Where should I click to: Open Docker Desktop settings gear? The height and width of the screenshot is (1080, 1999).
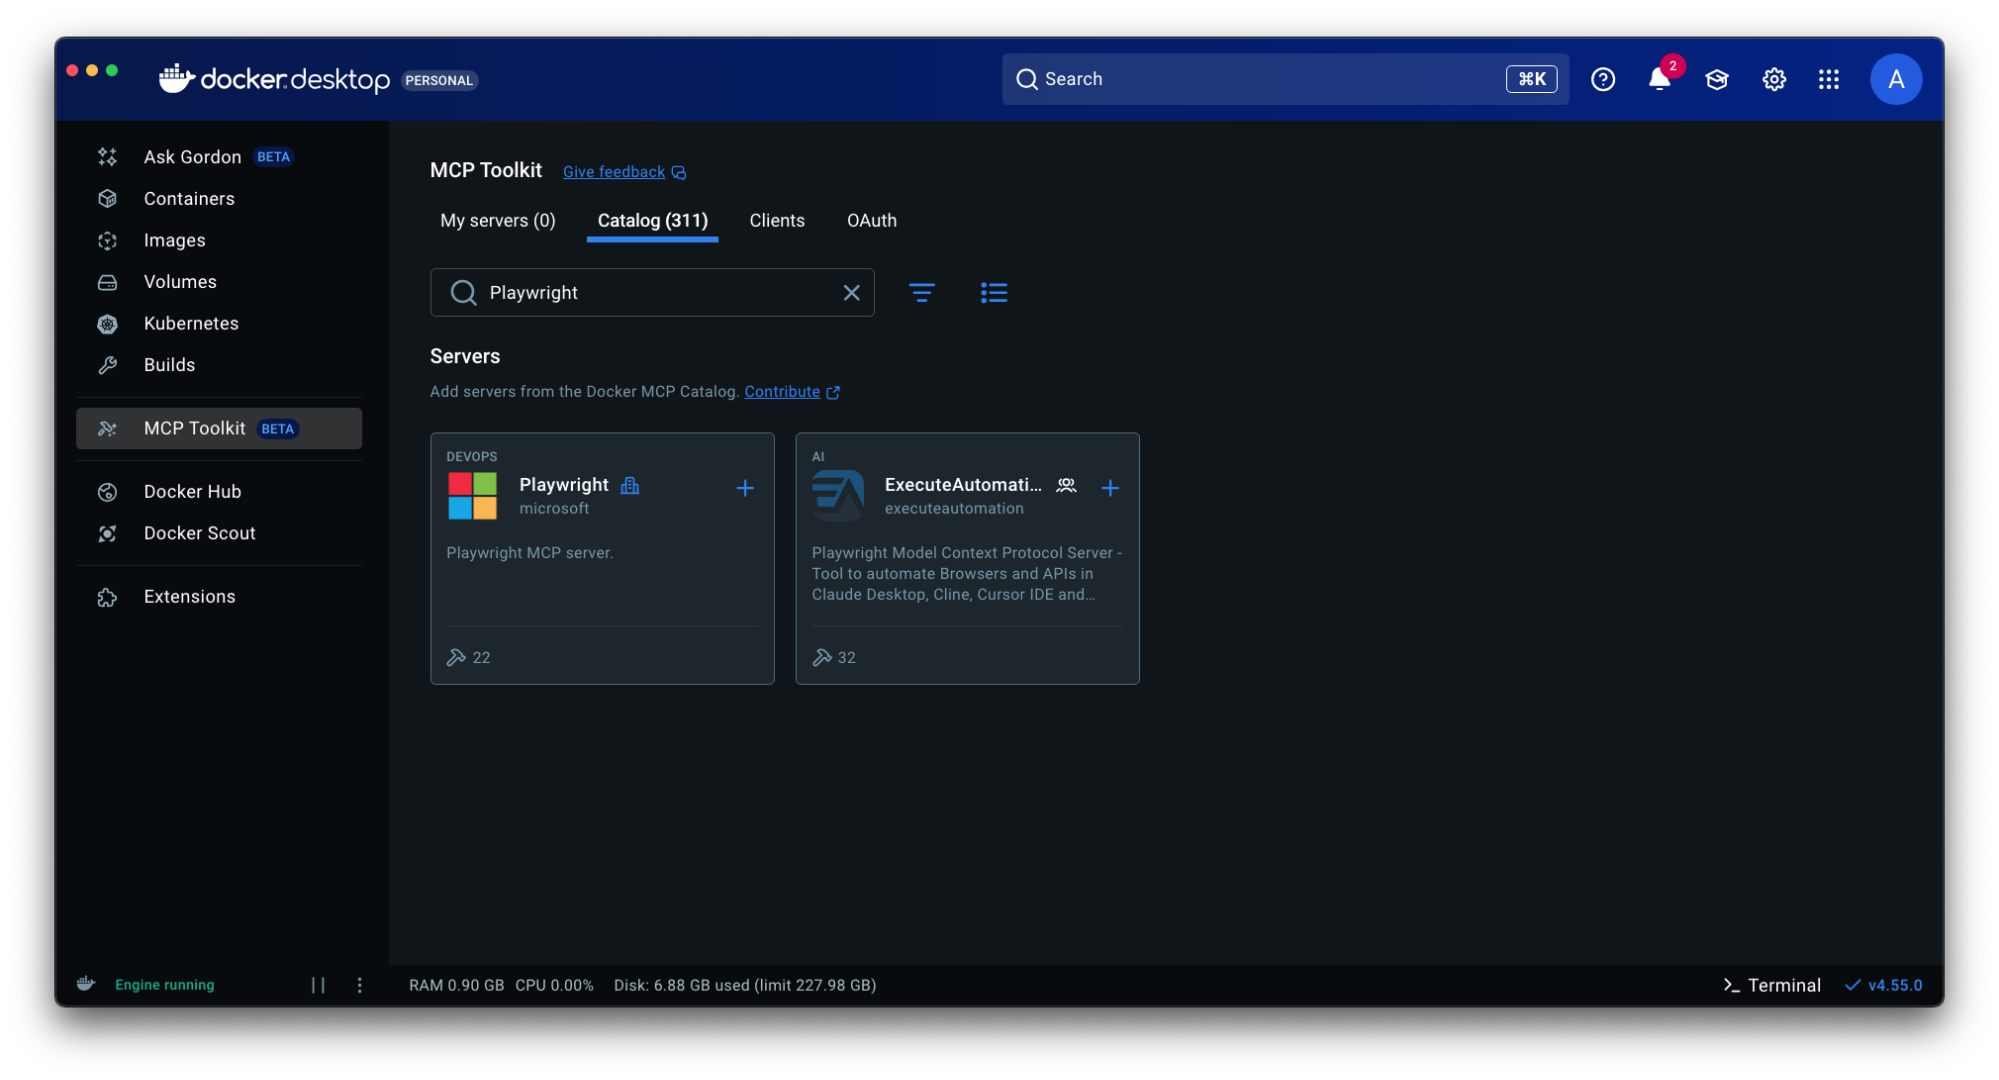coord(1773,79)
